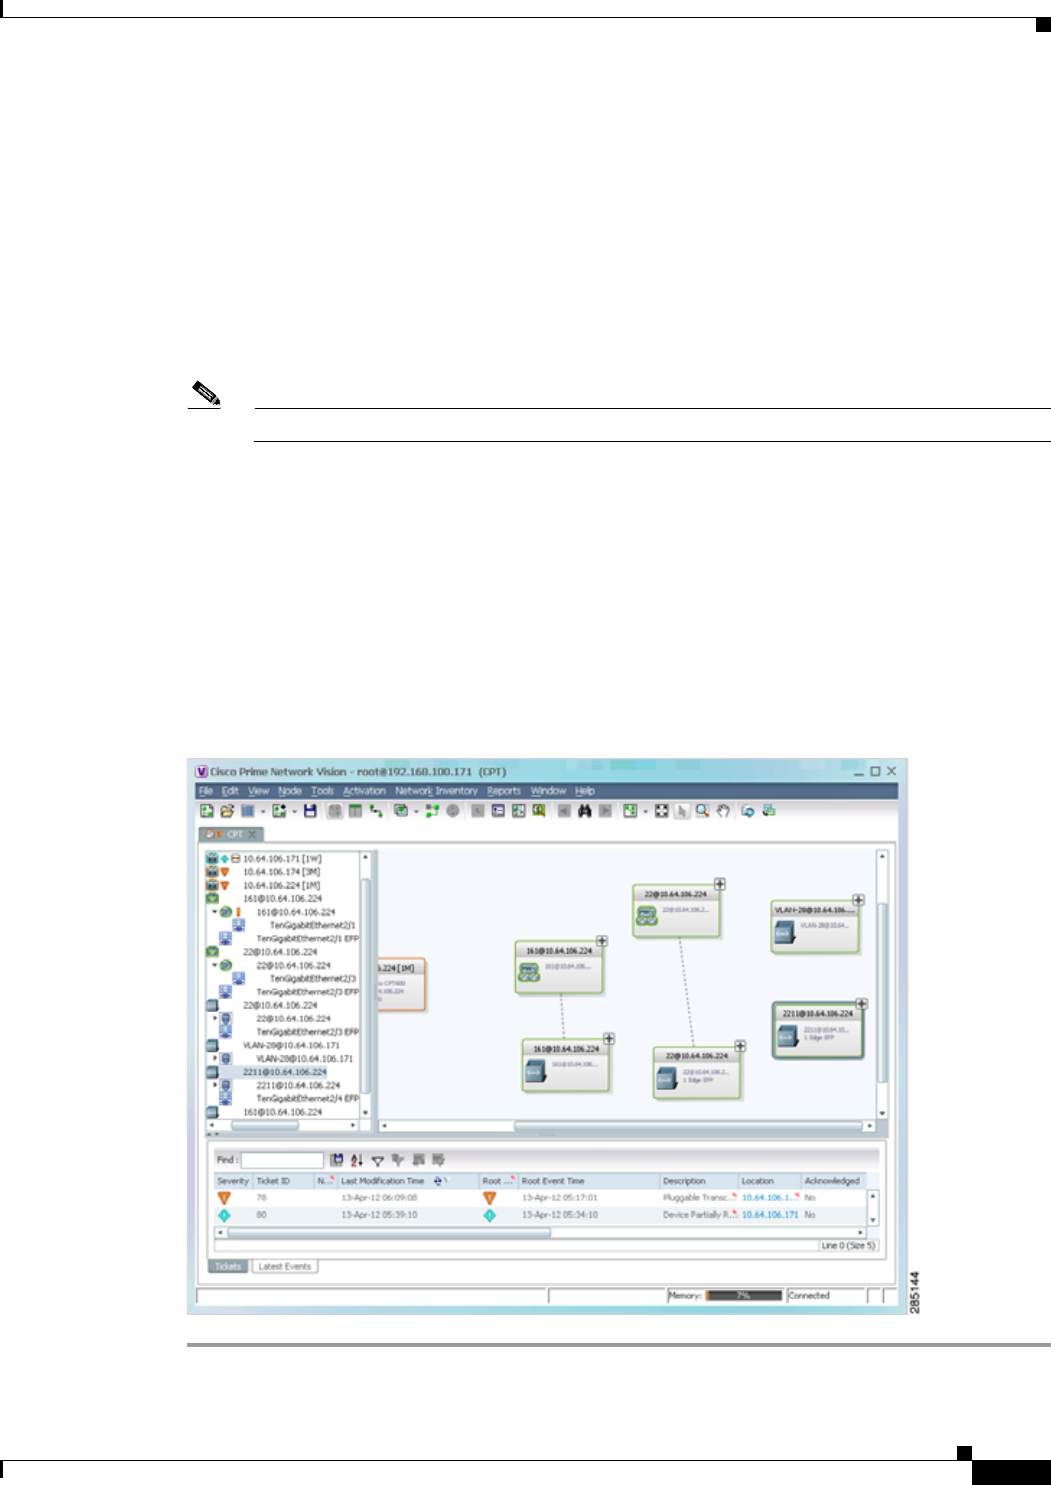Screen dimensions: 1051x1485
Task: Close the CPT map tab
Action: [253, 834]
